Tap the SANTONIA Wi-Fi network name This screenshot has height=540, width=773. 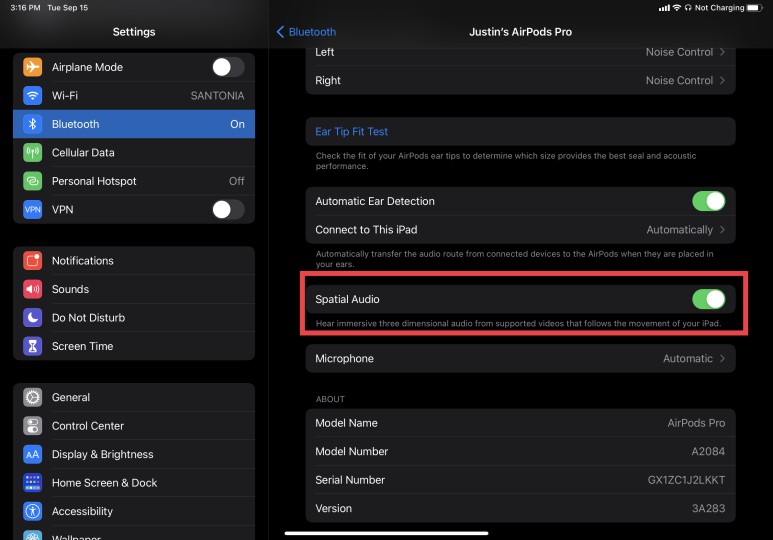(217, 96)
